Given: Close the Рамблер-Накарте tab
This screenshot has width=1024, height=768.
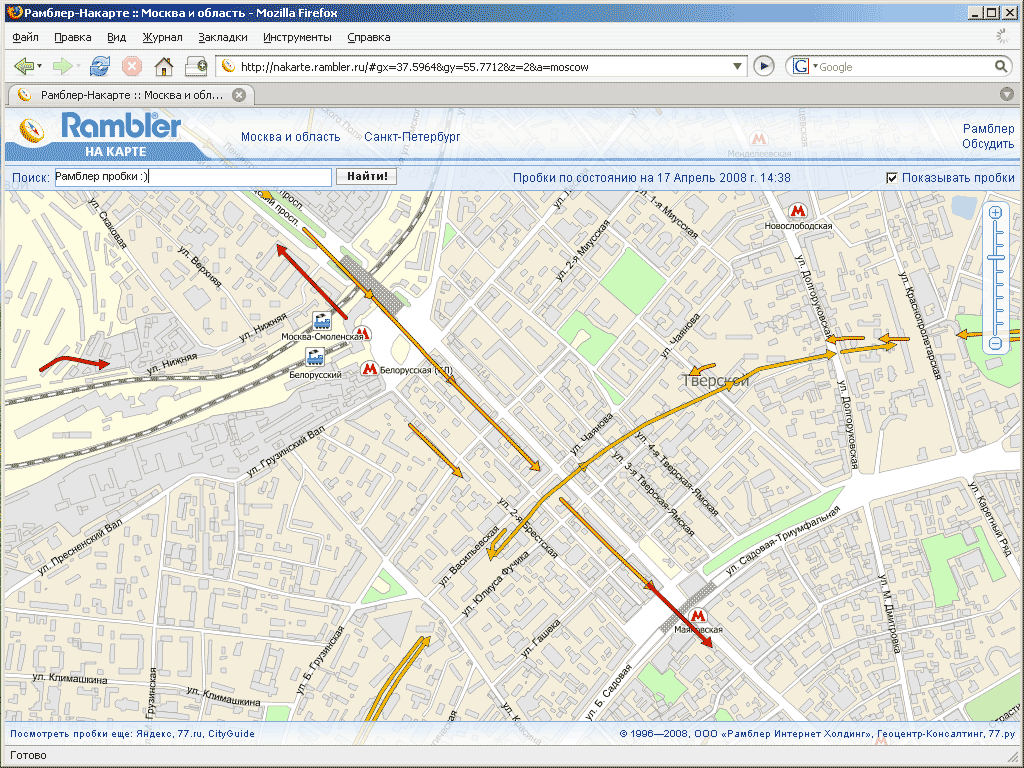Looking at the screenshot, I should click(239, 95).
